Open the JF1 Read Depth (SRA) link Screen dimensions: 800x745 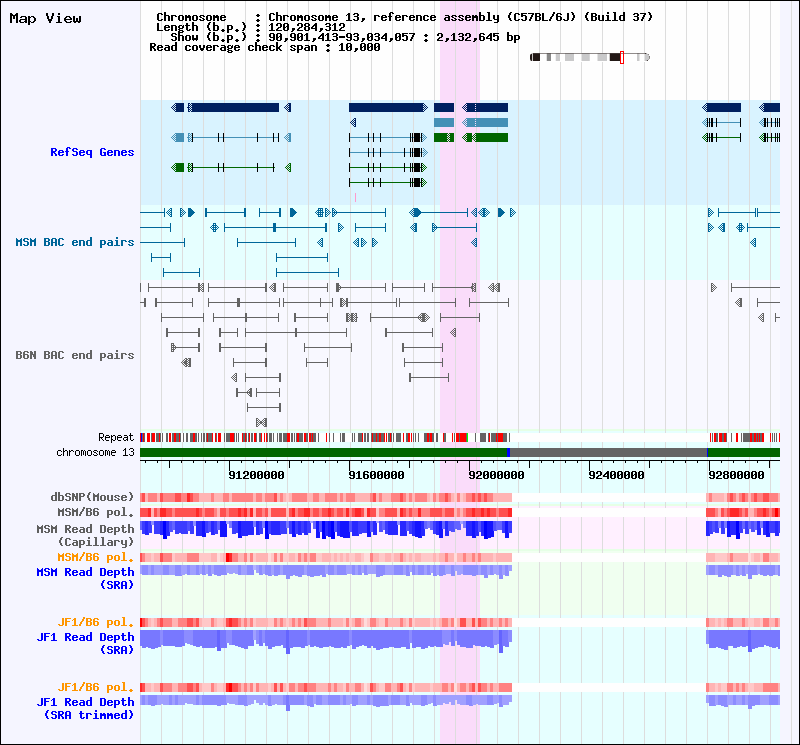click(x=85, y=643)
